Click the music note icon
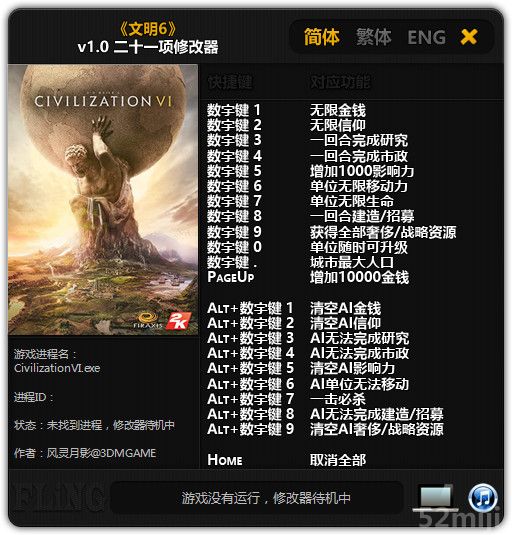512x535 pixels. (x=483, y=498)
